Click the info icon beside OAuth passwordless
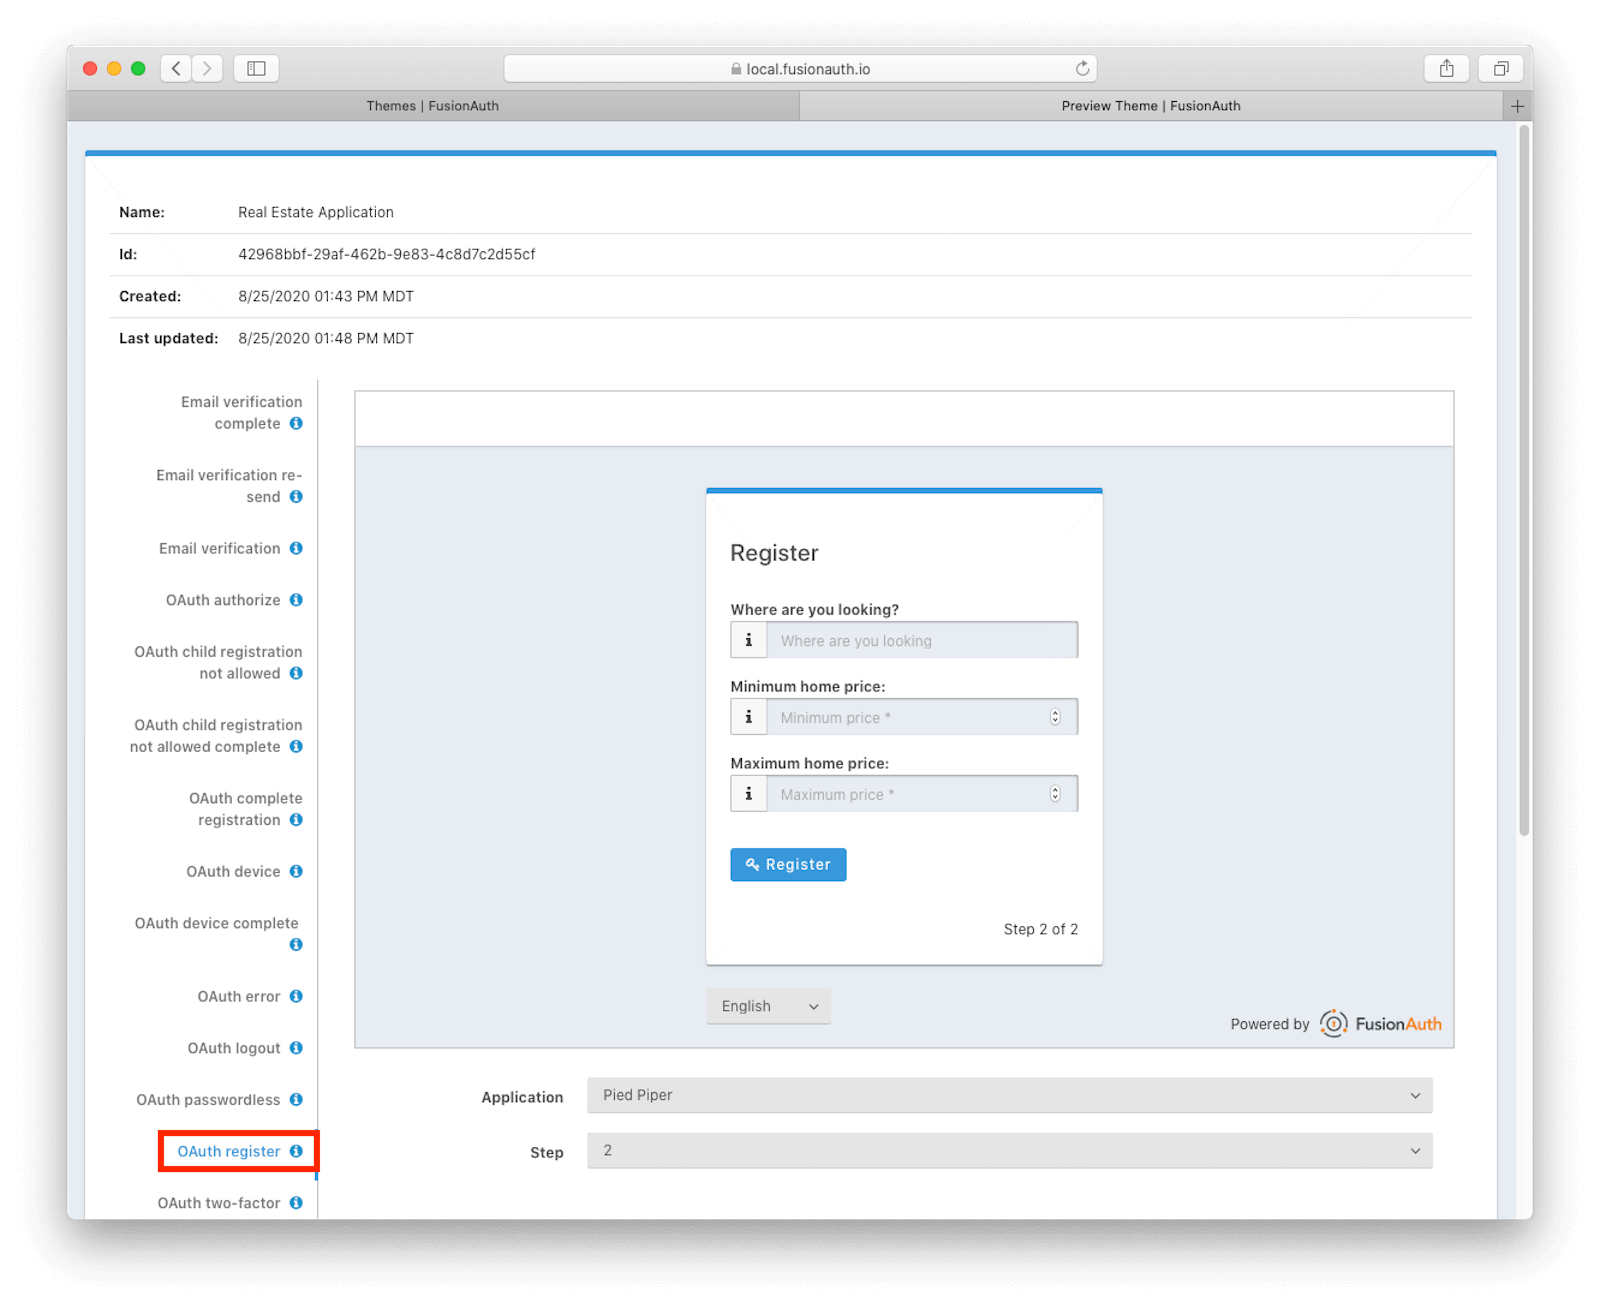This screenshot has width=1600, height=1308. [x=296, y=1099]
